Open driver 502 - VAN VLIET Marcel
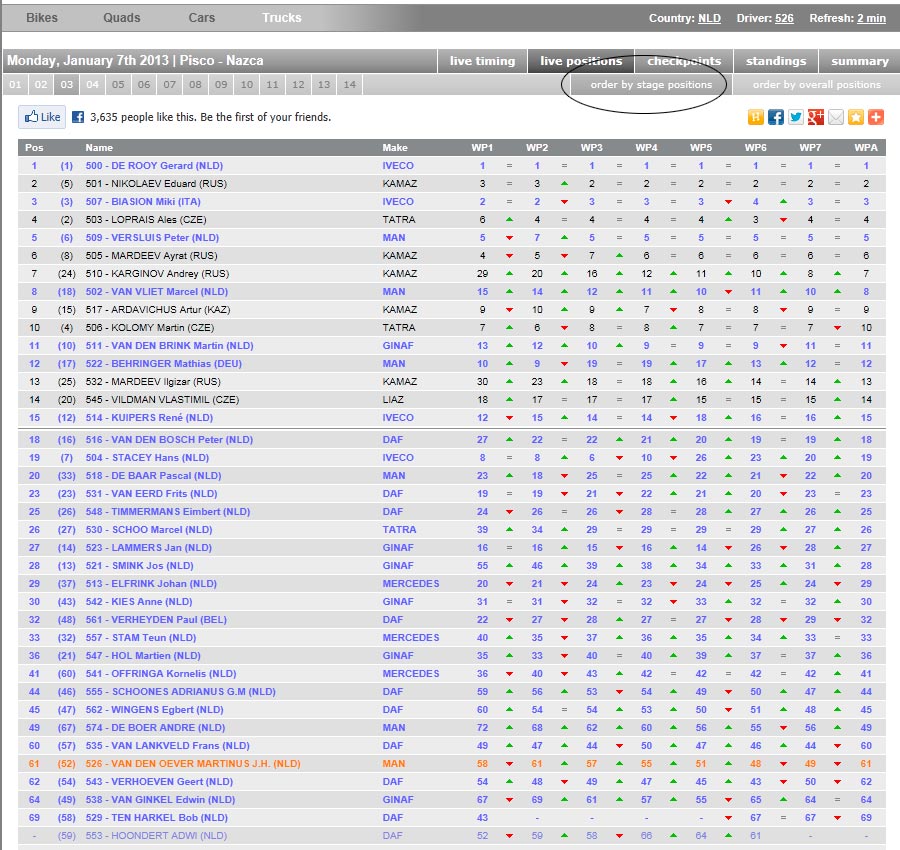 coord(157,292)
